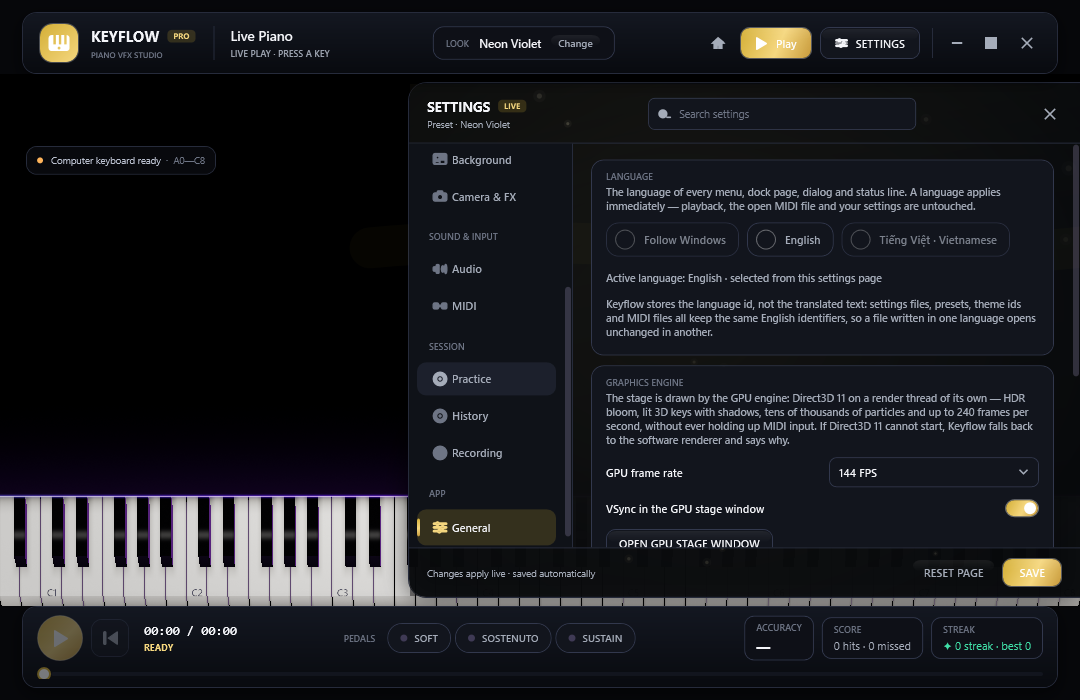Click the Keyflow piano app logo
The height and width of the screenshot is (700, 1080).
59,43
